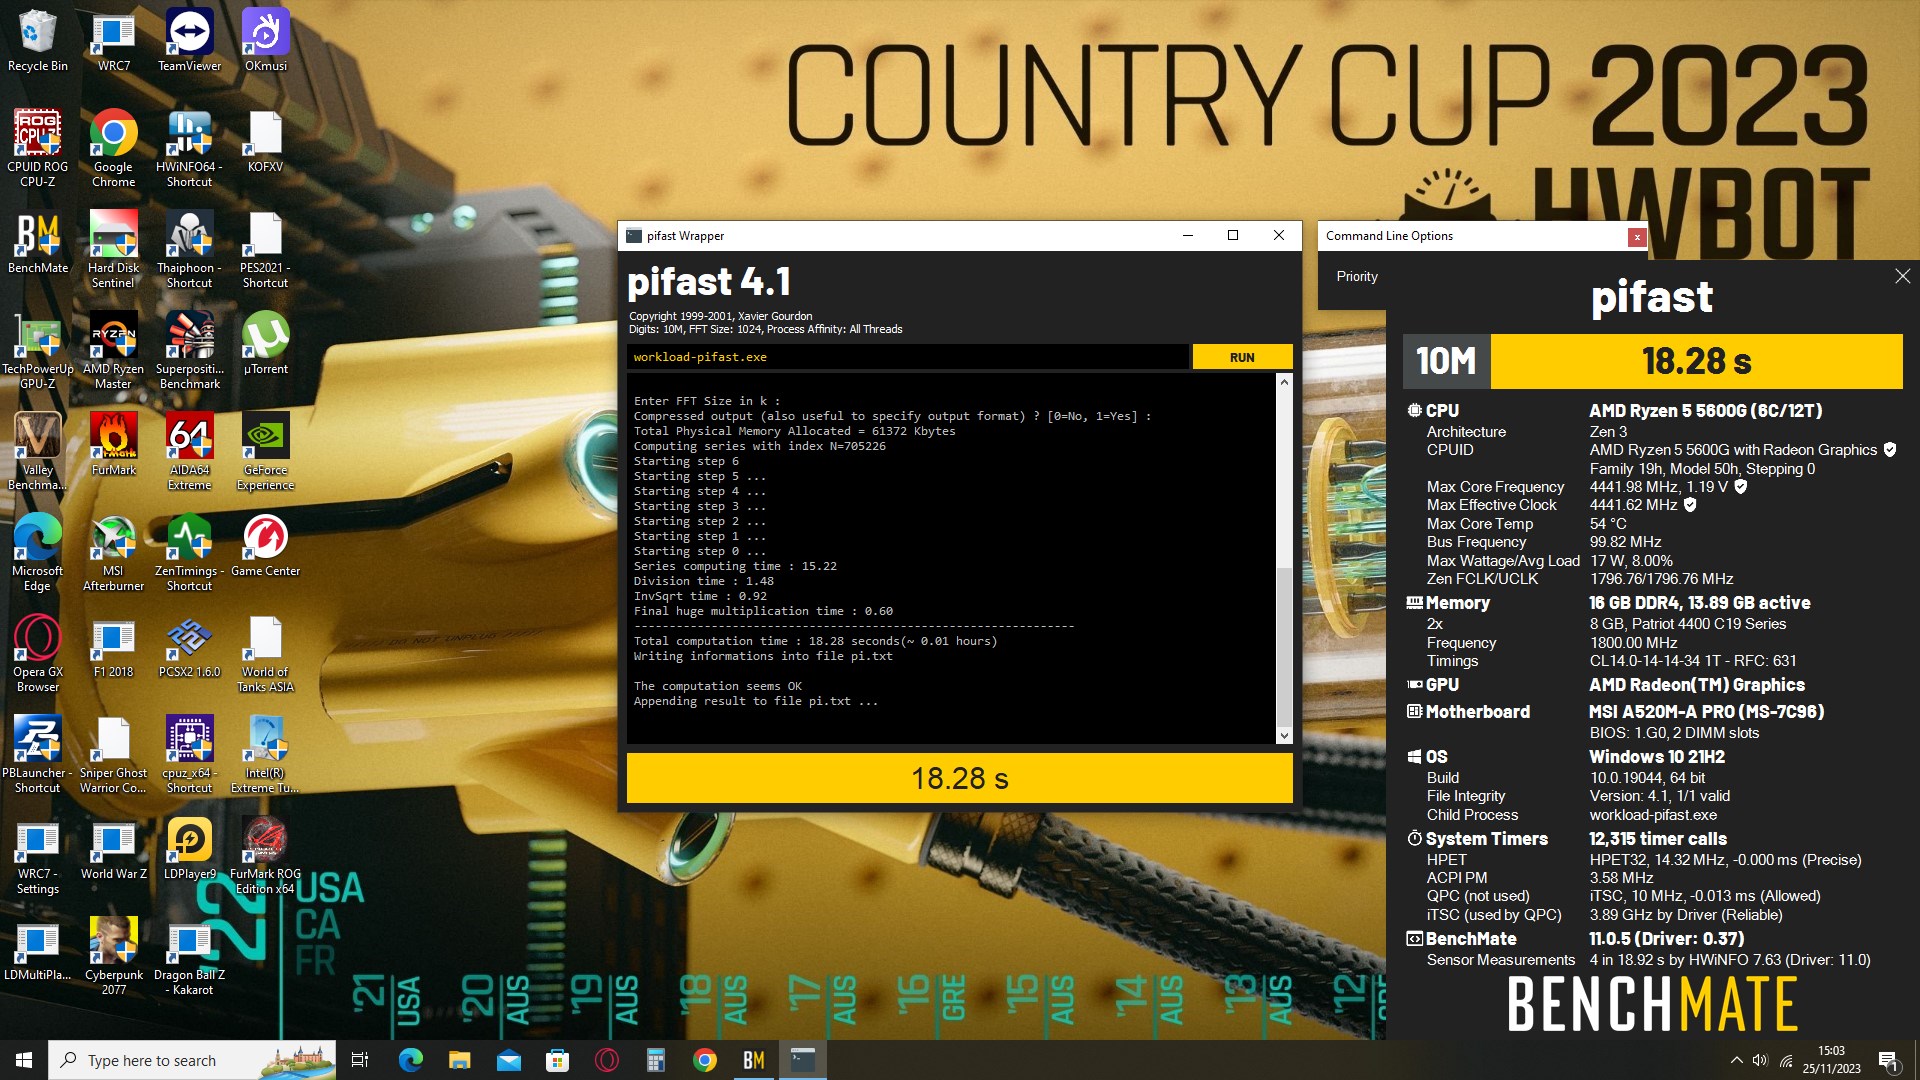Image resolution: width=1920 pixels, height=1080 pixels.
Task: Launch AIDA64 Extreme desktop icon
Action: (x=189, y=450)
